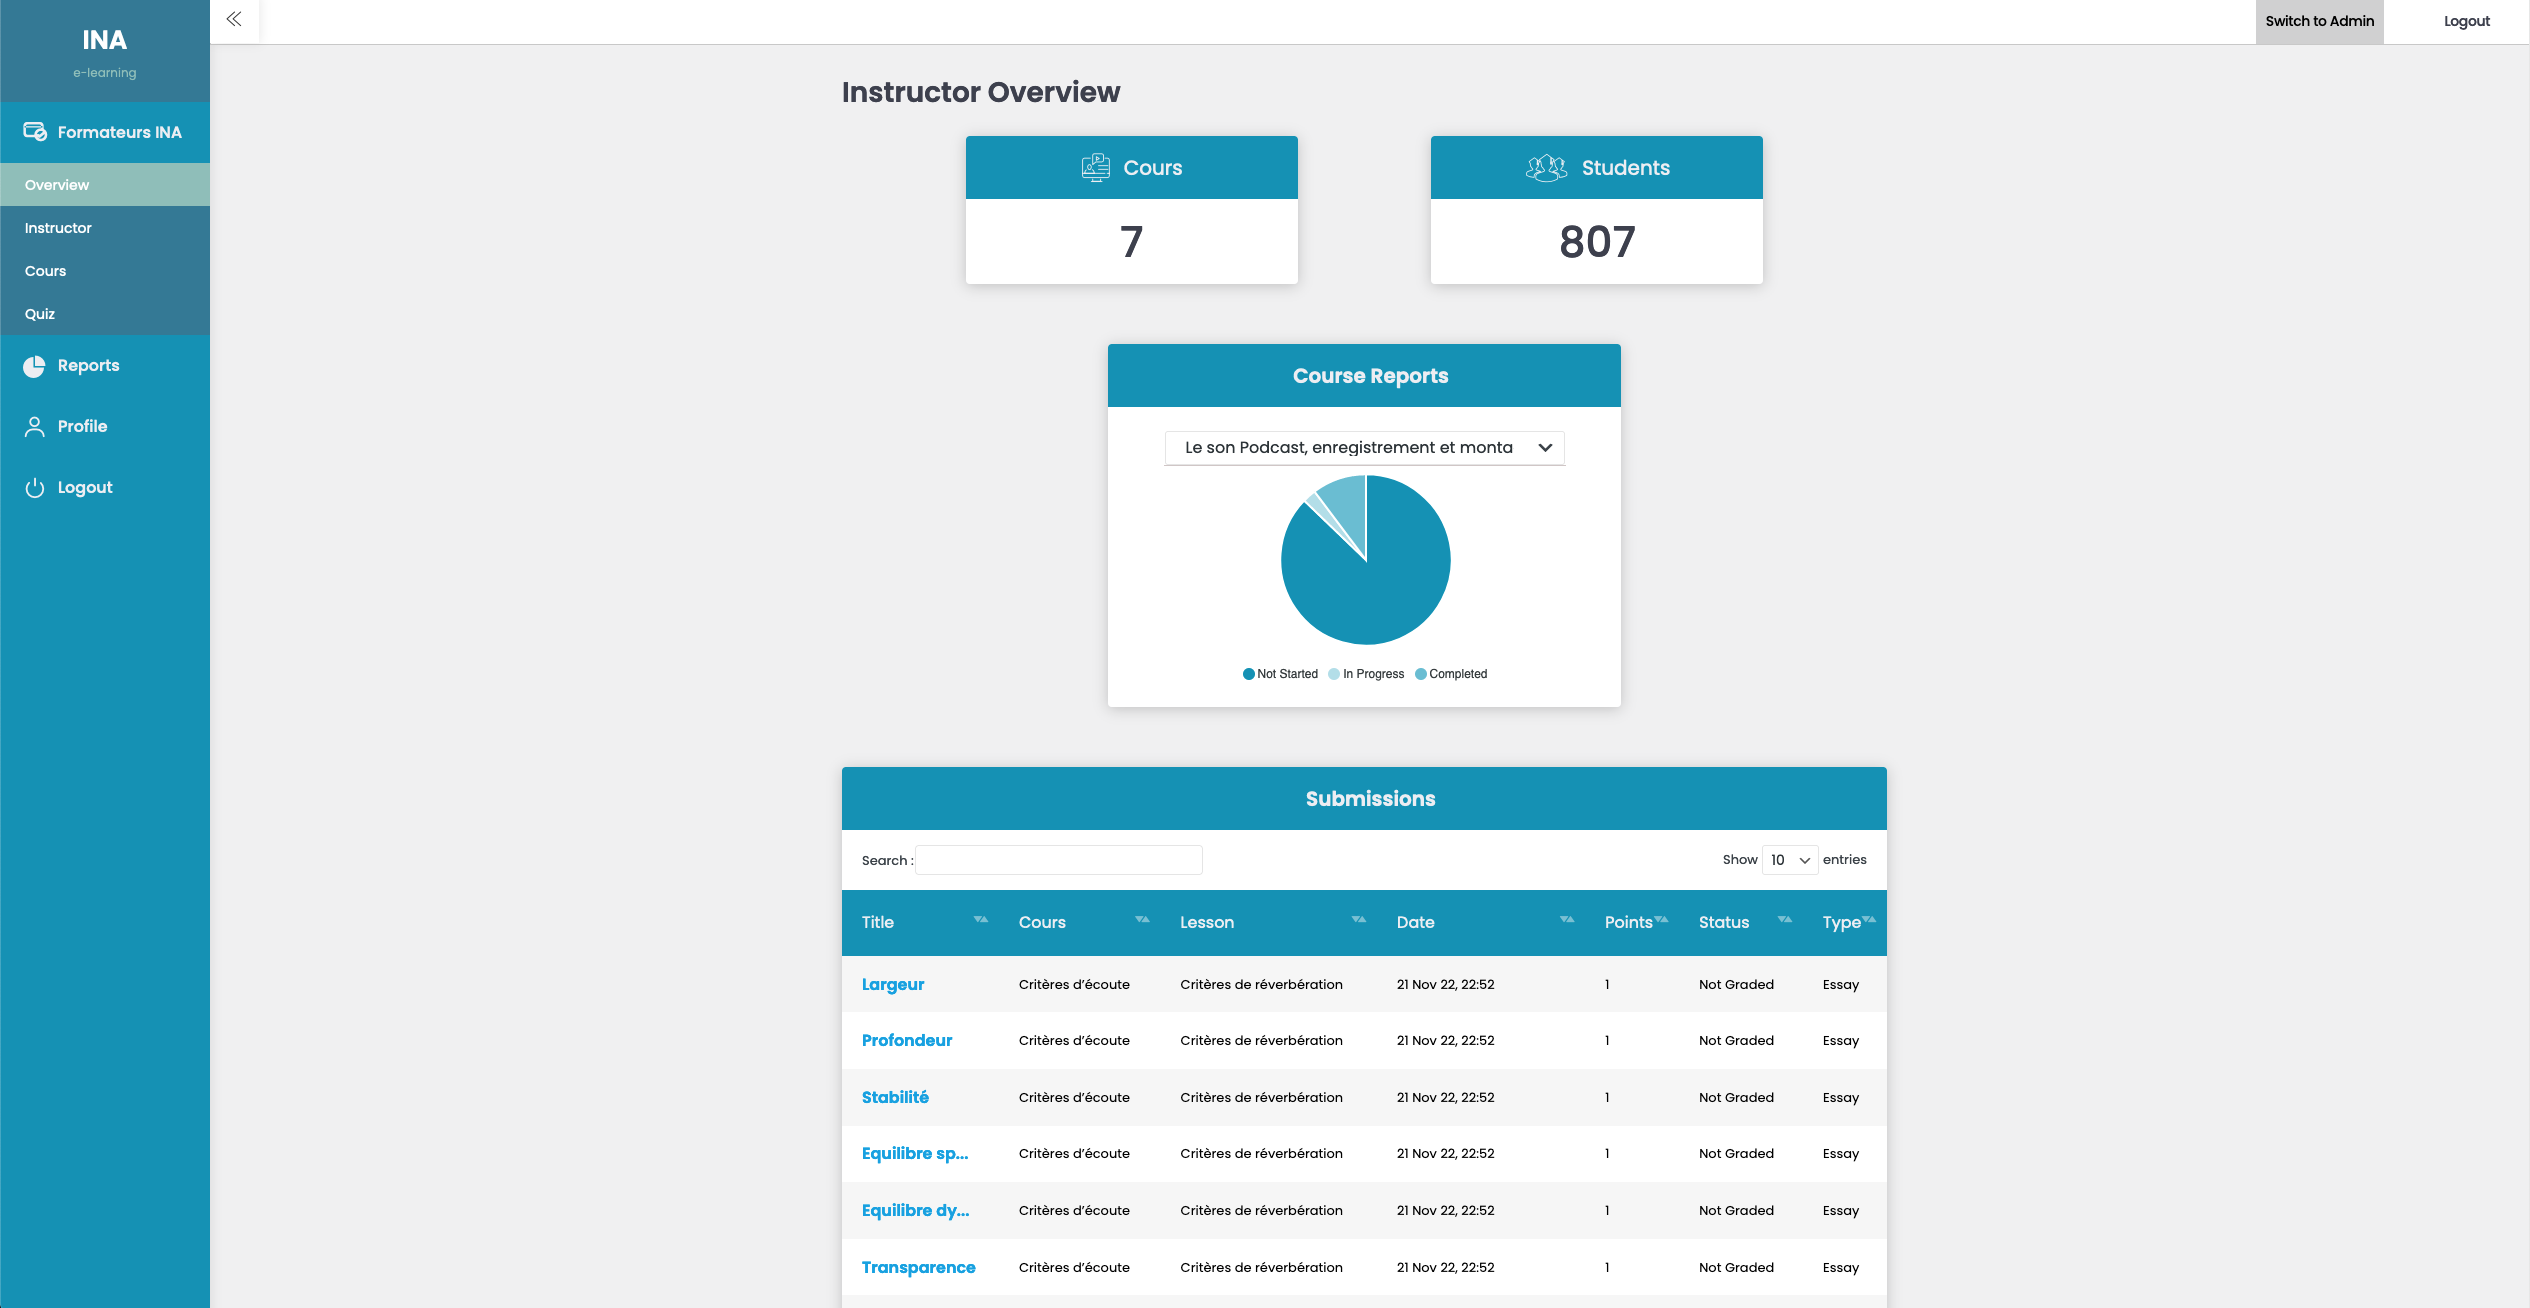This screenshot has height=1308, width=2530.
Task: Click the Switch to Admin button
Action: click(x=2319, y=21)
